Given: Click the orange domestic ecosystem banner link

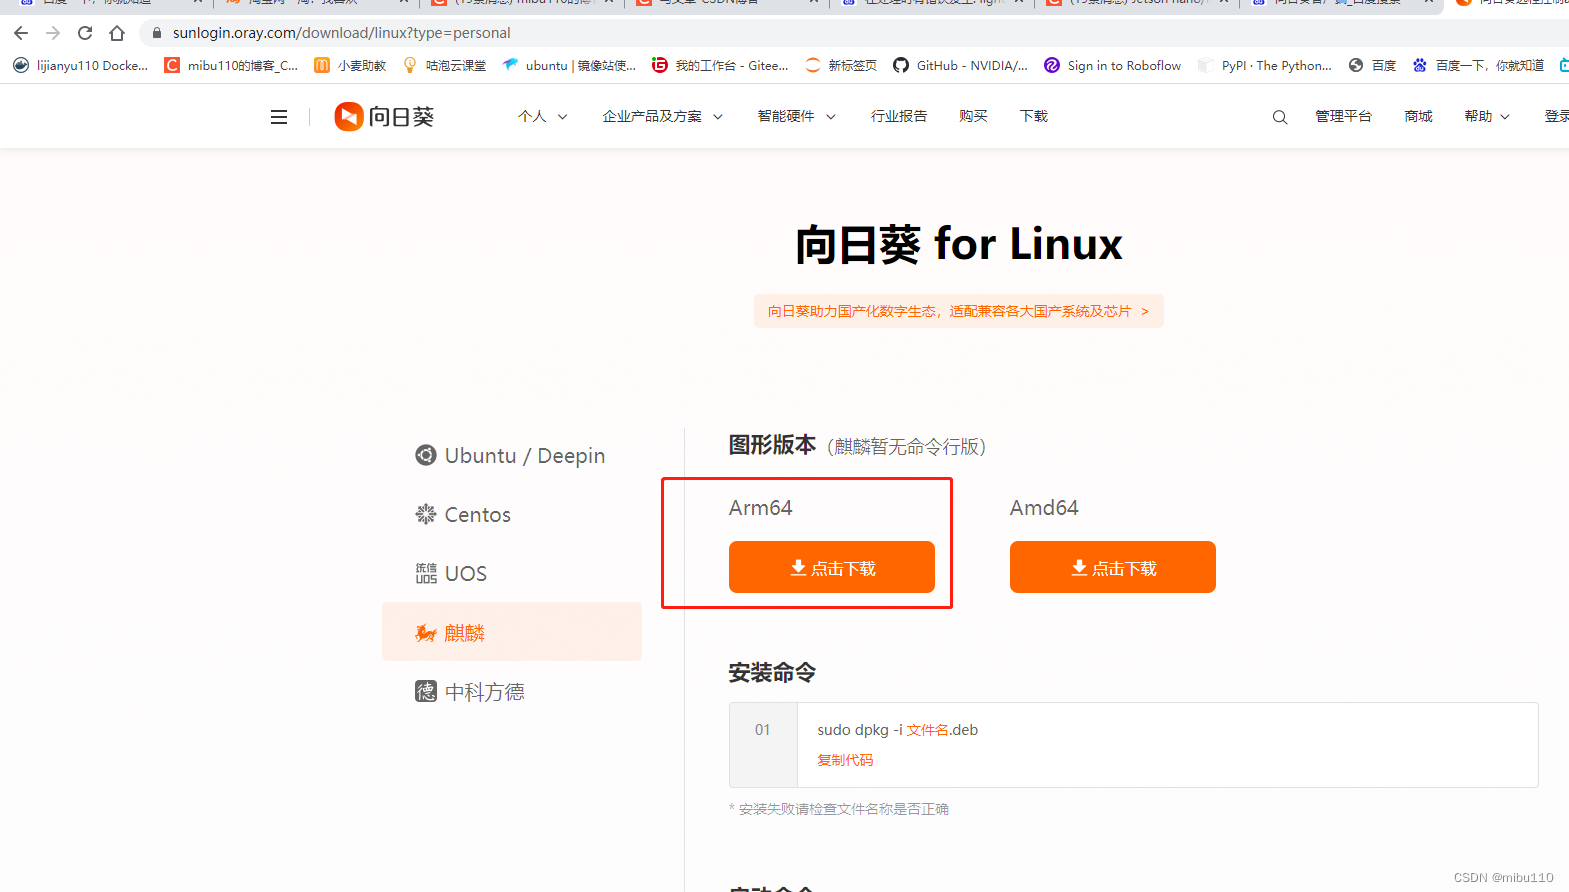Looking at the screenshot, I should click(x=958, y=311).
